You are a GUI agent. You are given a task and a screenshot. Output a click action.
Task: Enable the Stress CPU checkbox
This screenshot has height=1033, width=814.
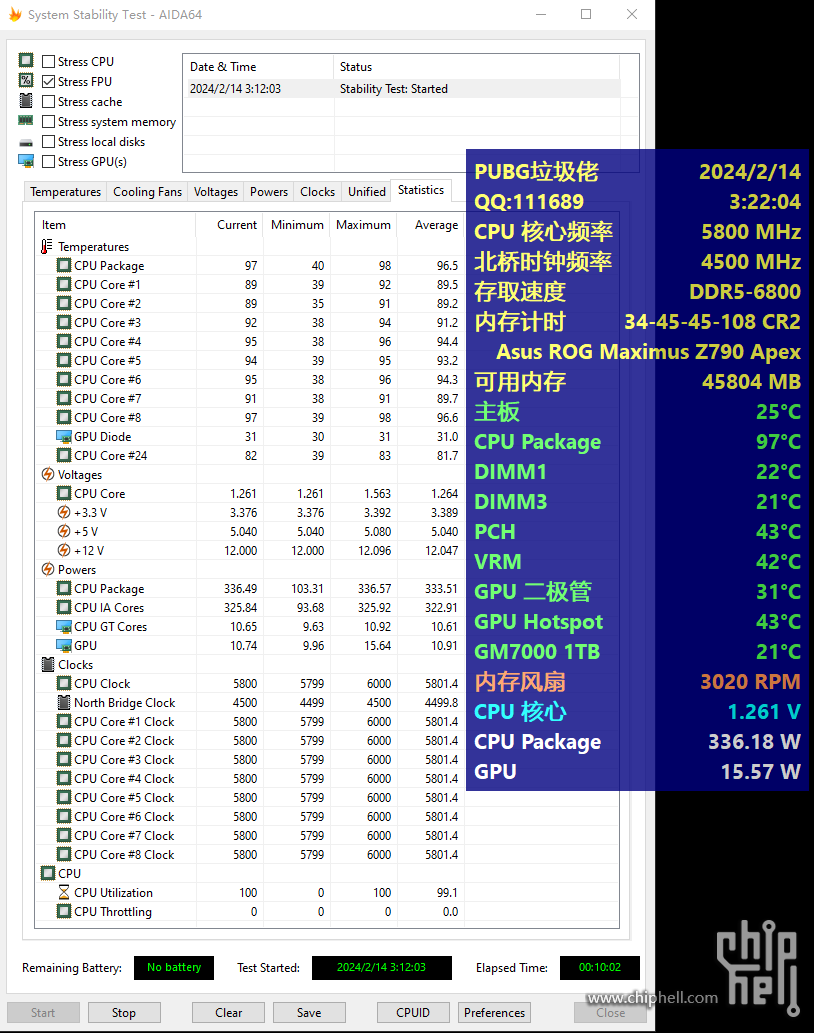[48, 61]
